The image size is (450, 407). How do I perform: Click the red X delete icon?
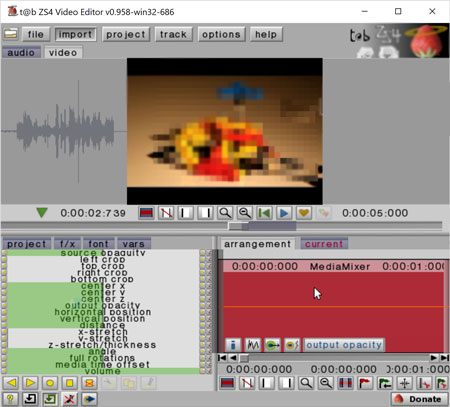click(69, 399)
